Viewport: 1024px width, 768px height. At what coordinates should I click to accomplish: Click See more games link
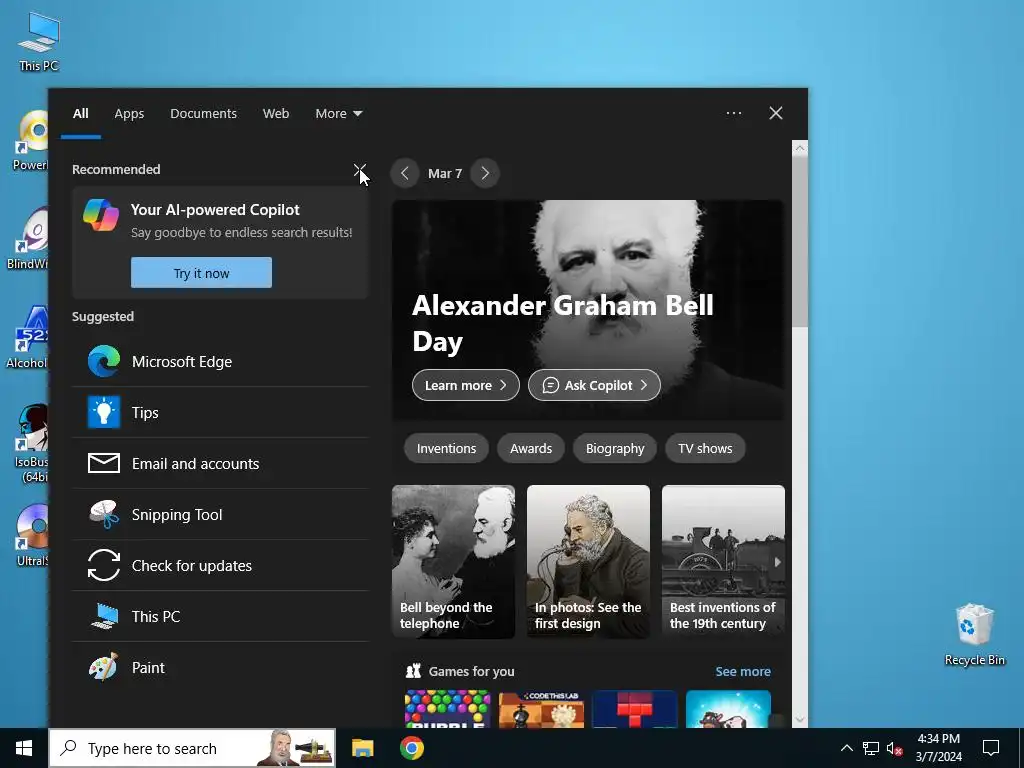(x=743, y=671)
